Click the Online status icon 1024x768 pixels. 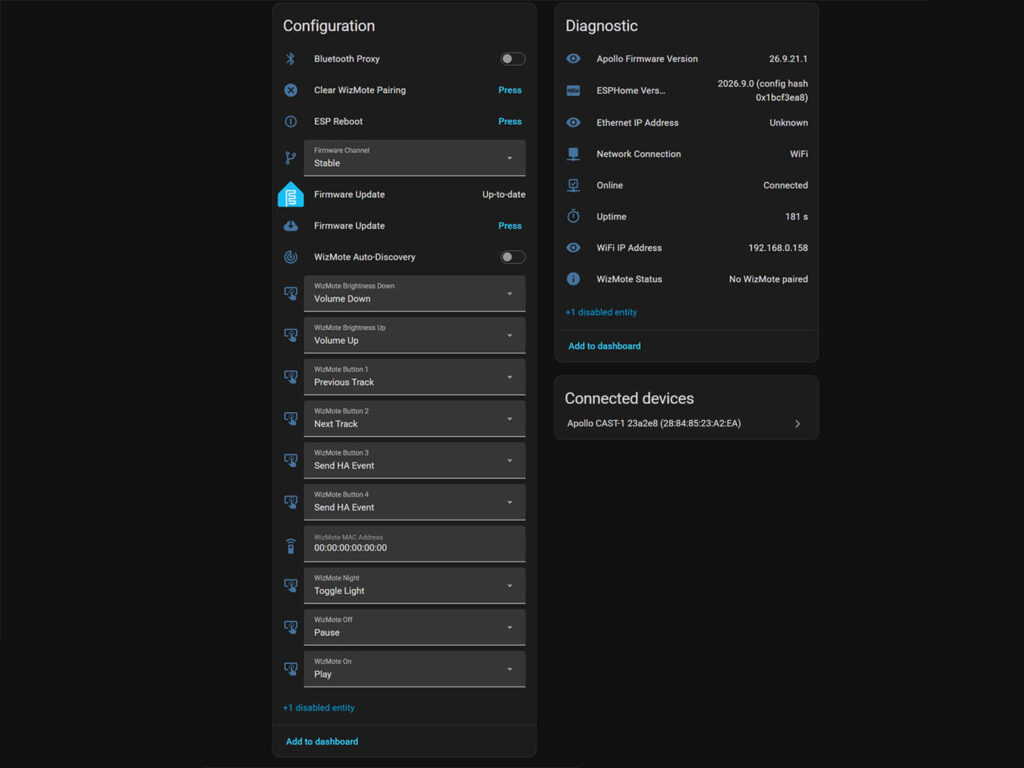573,185
